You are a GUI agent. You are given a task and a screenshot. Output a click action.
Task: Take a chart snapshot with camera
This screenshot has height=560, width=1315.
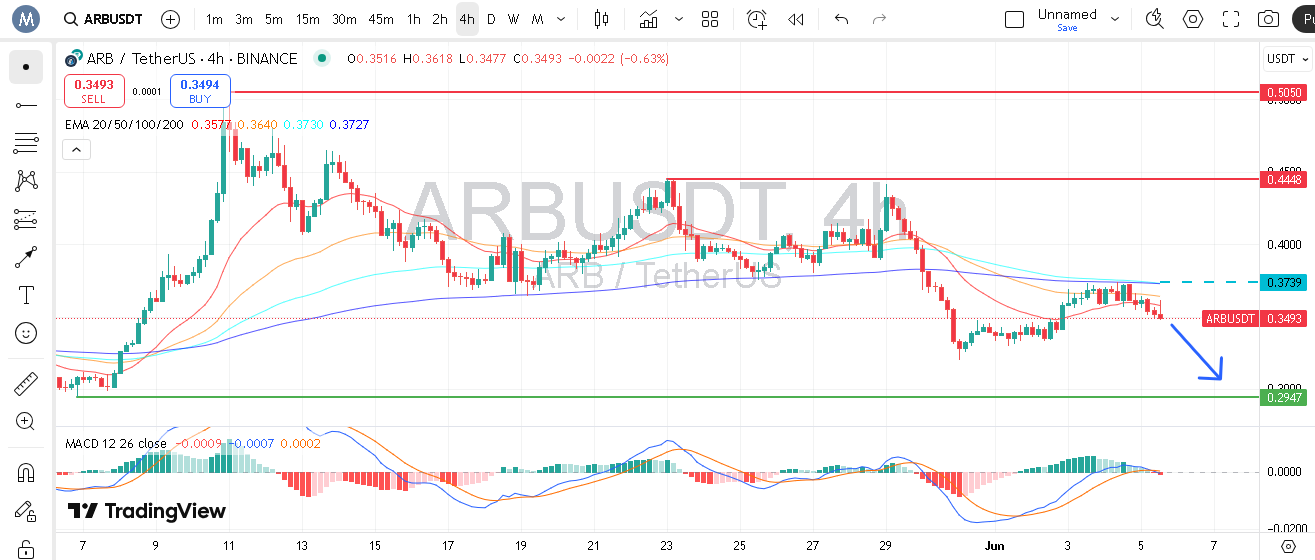click(1269, 19)
